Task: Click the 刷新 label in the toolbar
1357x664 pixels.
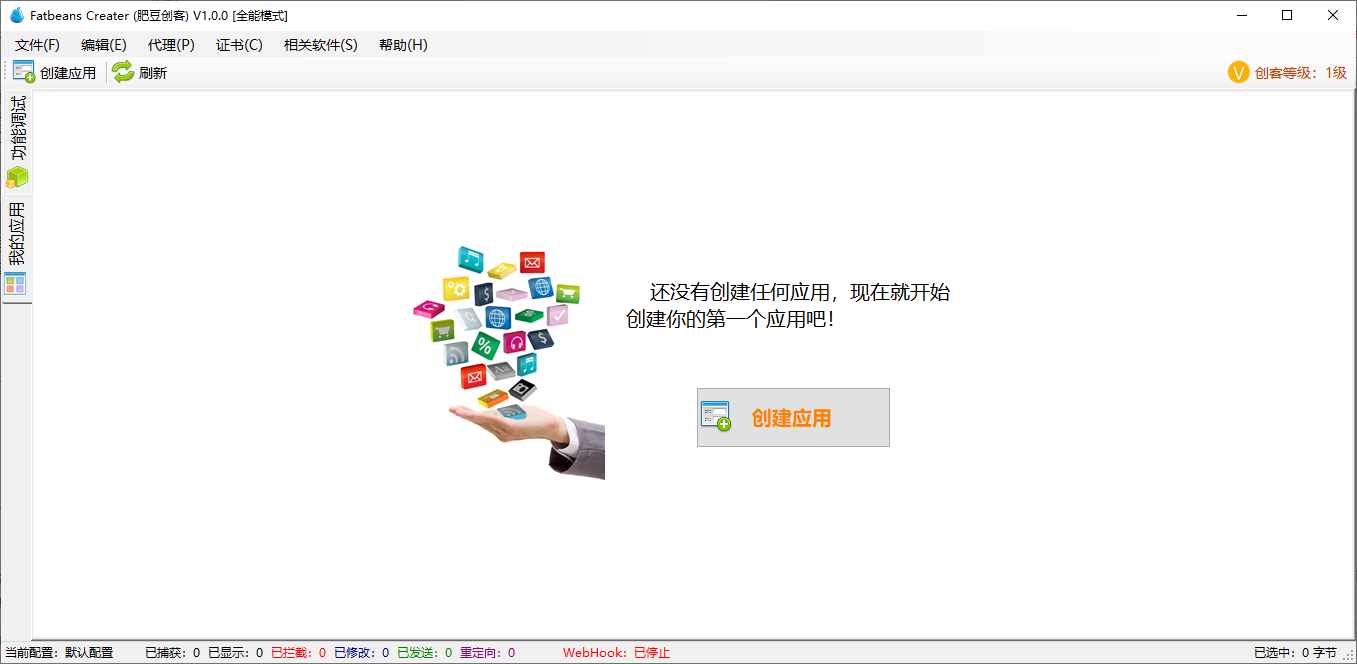Action: click(x=153, y=73)
